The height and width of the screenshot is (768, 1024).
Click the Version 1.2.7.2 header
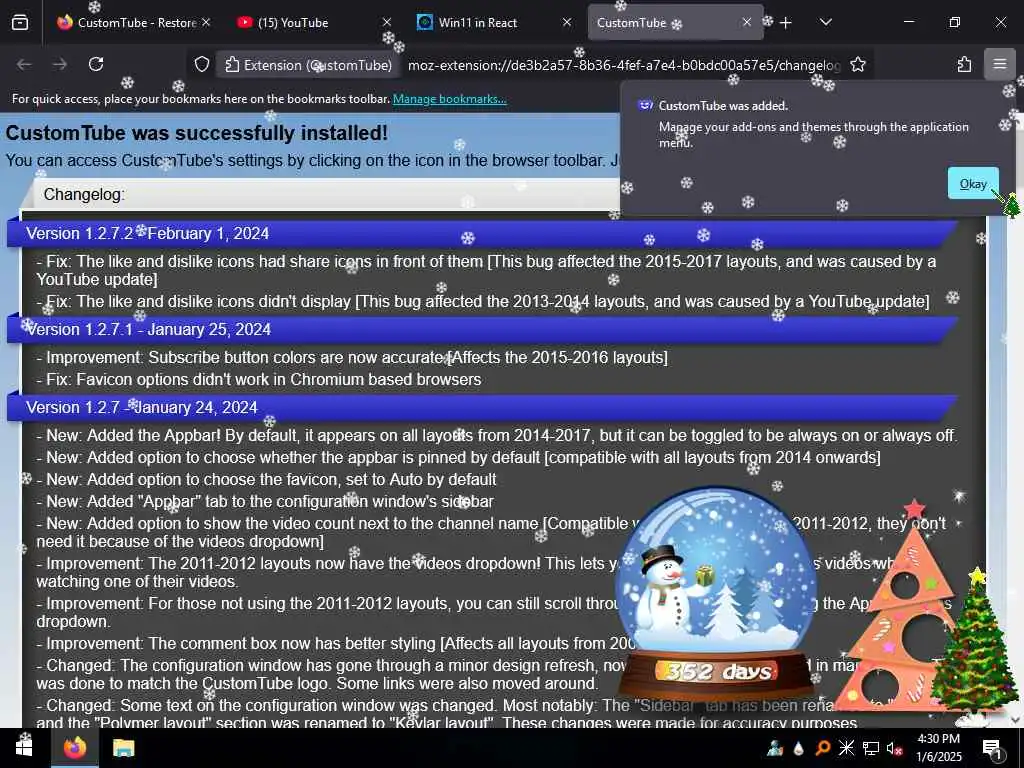[482, 234]
